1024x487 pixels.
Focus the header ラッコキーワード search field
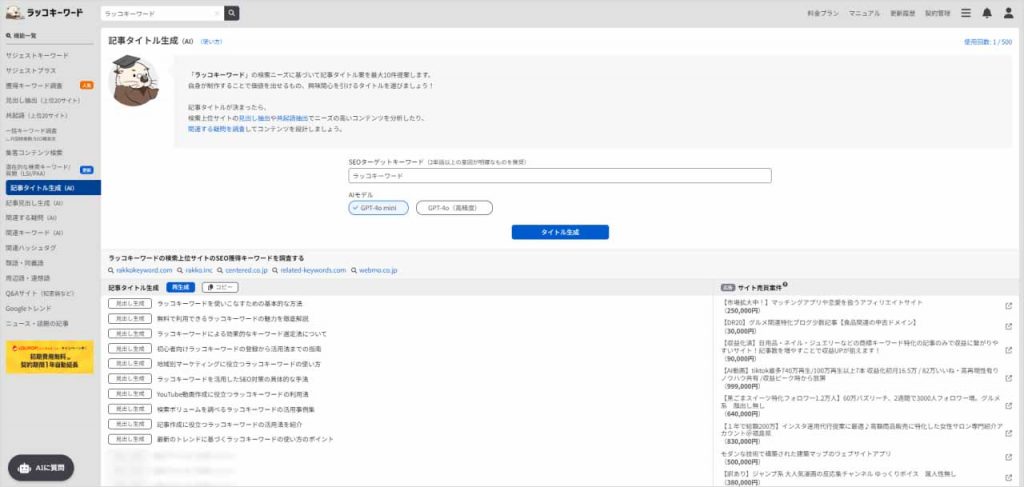(x=162, y=13)
